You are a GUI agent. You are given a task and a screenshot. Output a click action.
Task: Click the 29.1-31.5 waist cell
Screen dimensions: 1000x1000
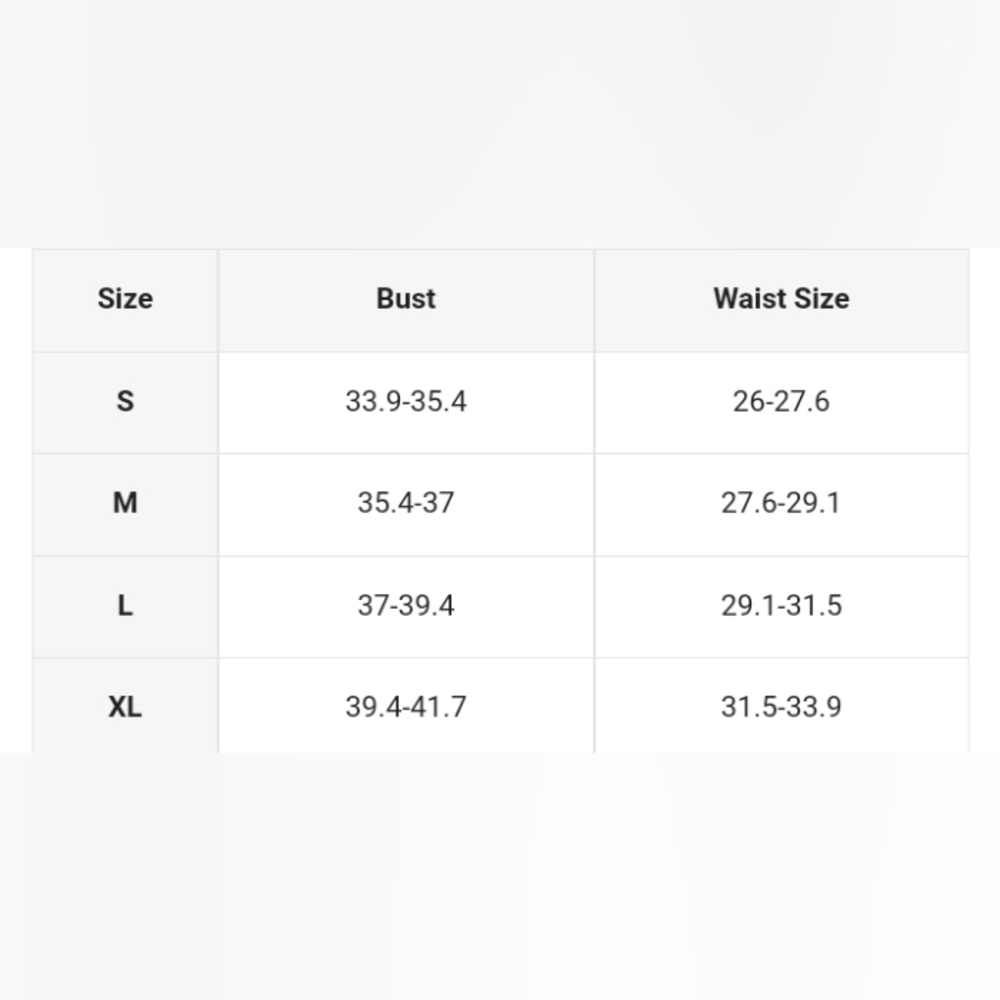[781, 606]
